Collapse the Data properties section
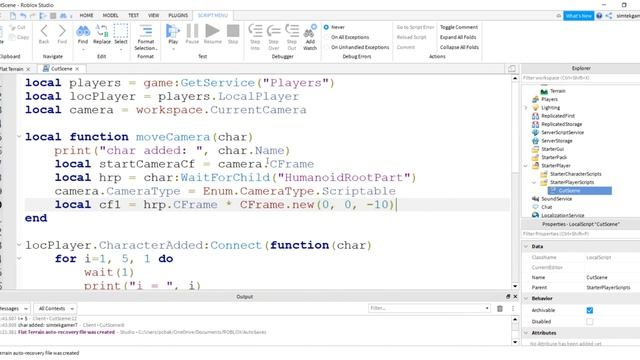The width and height of the screenshot is (640, 360). 526,247
